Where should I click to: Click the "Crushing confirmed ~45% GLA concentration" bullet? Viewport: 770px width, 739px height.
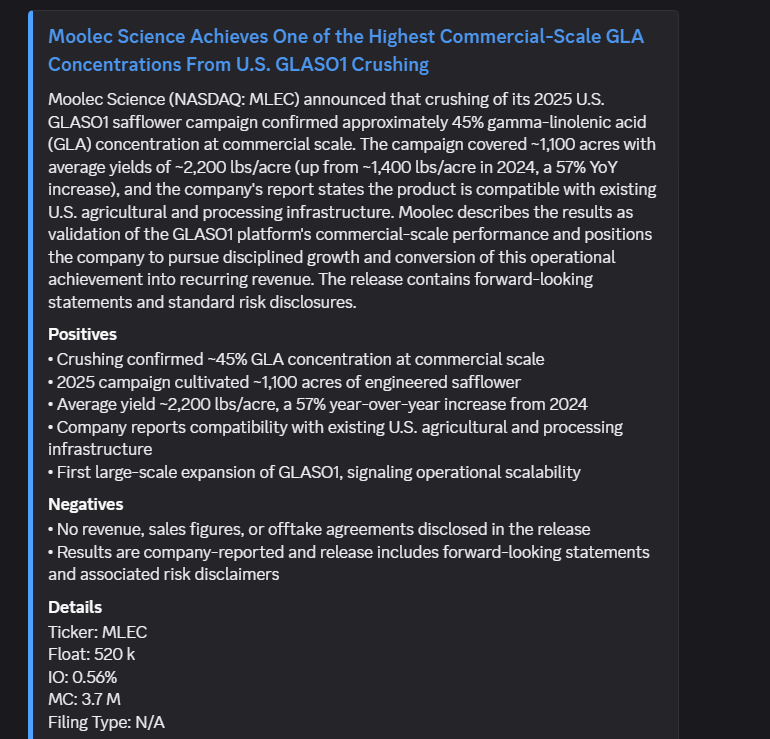click(x=296, y=359)
